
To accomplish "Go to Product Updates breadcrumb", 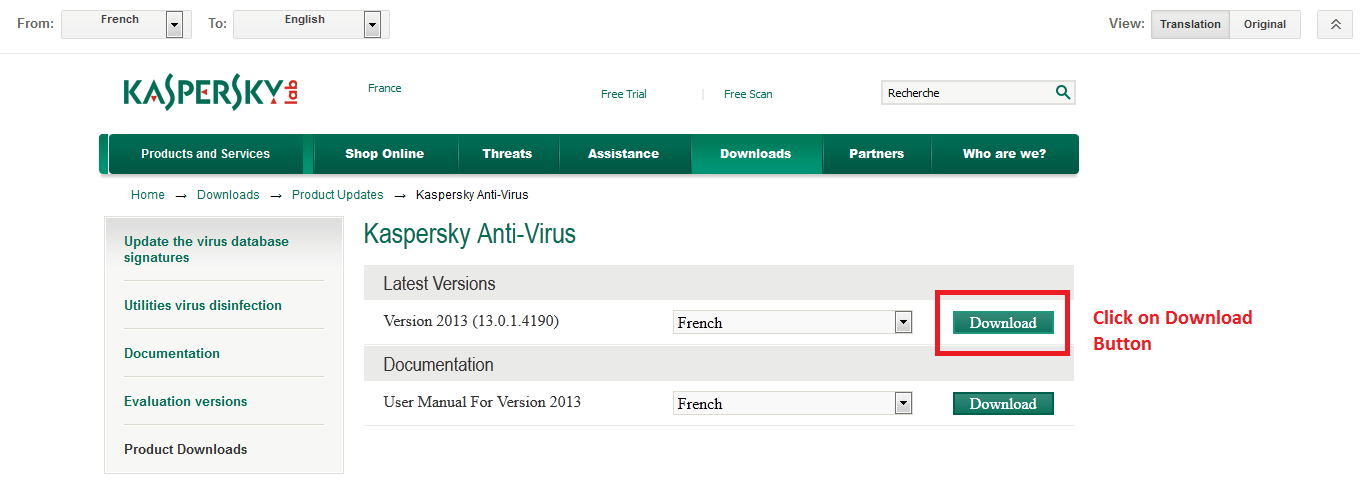I will point(337,195).
